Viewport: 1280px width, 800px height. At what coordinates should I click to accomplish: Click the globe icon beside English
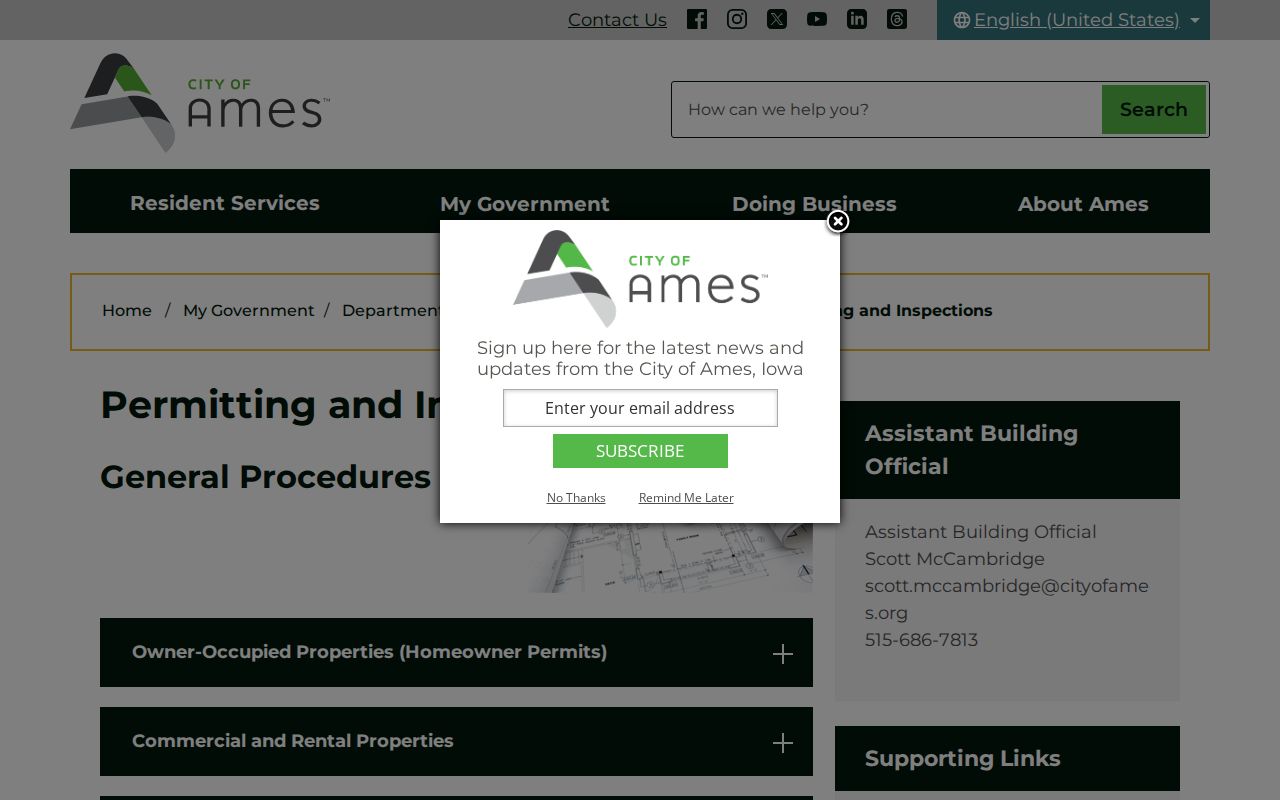tap(962, 20)
